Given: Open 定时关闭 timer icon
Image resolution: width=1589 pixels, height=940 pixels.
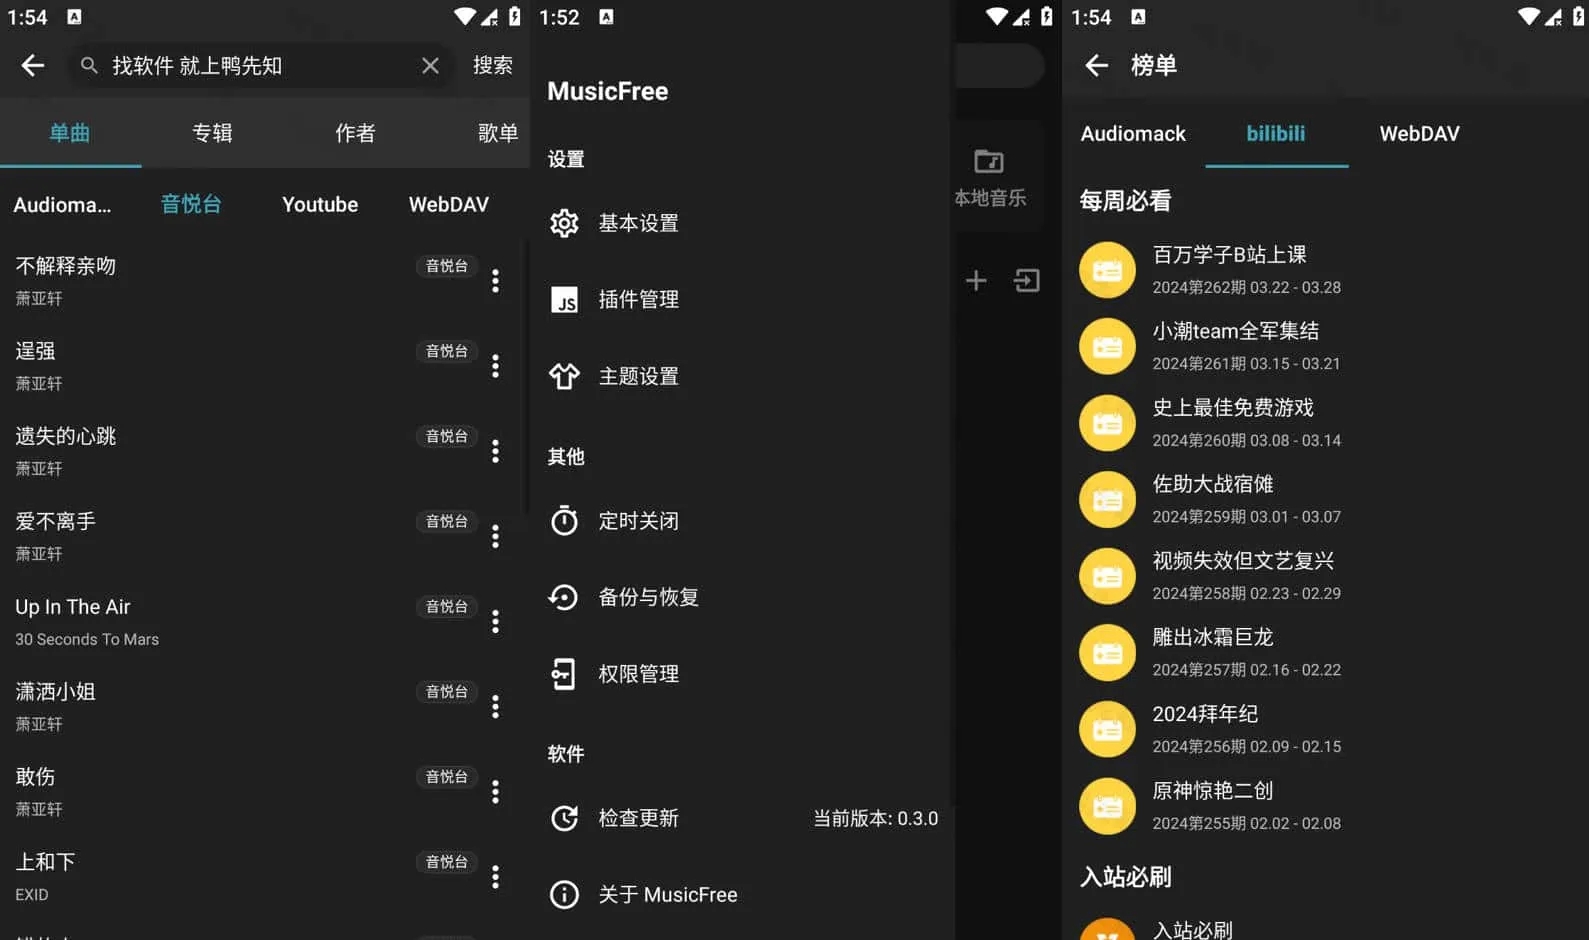Looking at the screenshot, I should click(x=564, y=521).
